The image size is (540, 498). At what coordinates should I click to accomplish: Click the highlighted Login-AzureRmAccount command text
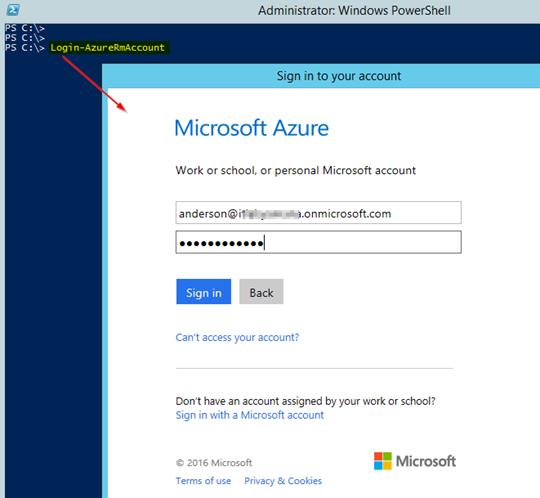107,48
